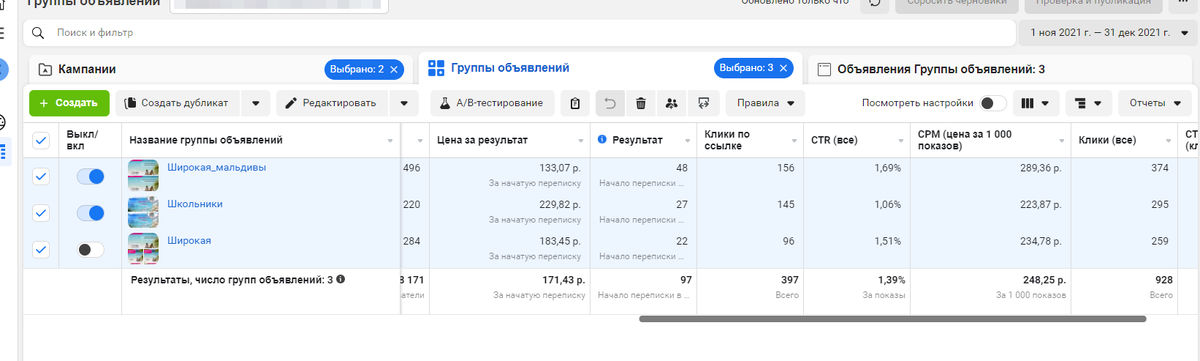
Task: Toggle the 'Посмотреть настройки' switch
Action: click(993, 103)
